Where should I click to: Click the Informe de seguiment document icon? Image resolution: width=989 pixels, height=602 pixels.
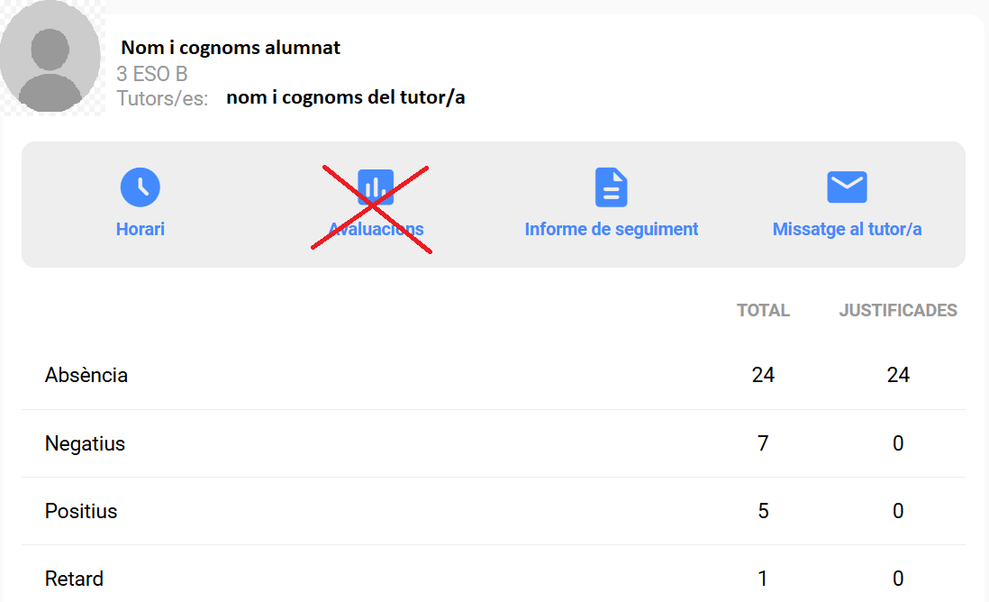(611, 187)
